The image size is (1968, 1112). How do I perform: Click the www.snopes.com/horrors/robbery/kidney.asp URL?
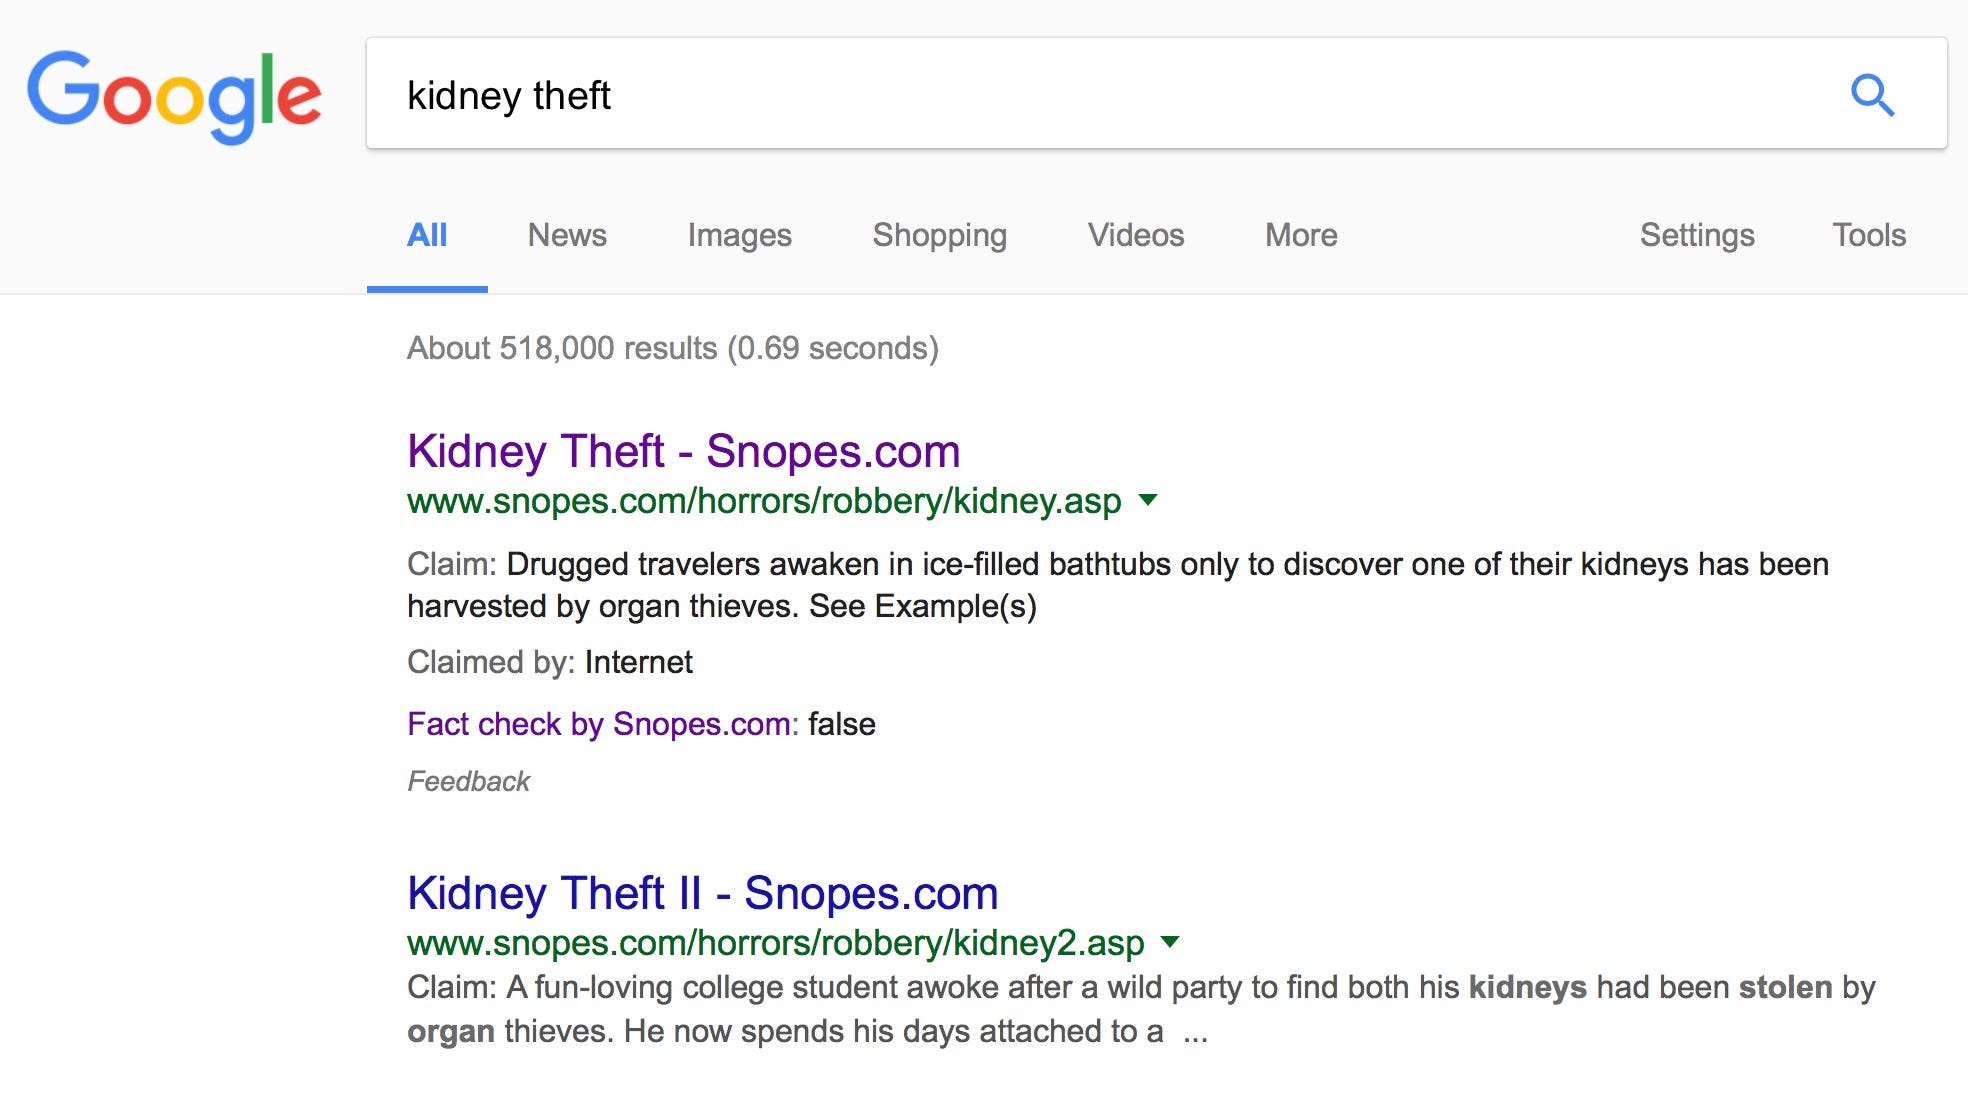[764, 501]
